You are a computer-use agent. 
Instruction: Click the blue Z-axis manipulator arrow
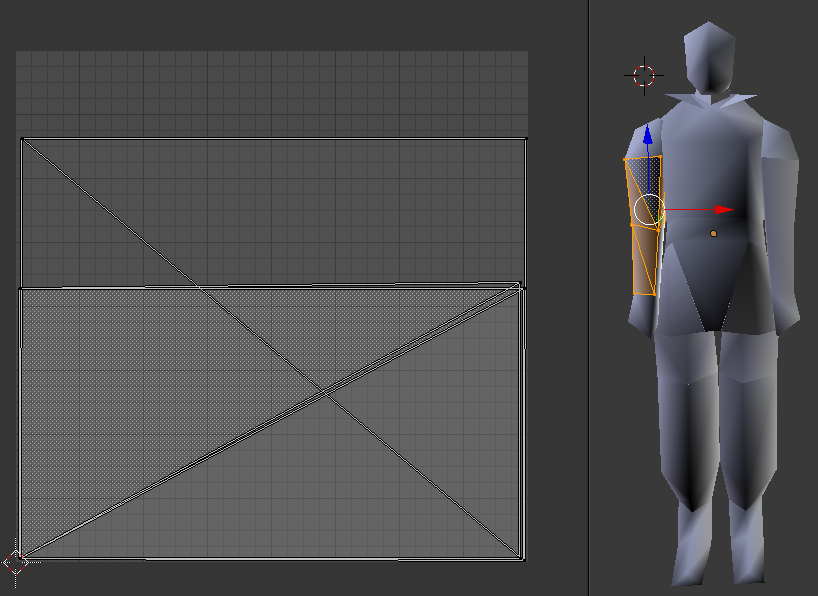pos(648,135)
